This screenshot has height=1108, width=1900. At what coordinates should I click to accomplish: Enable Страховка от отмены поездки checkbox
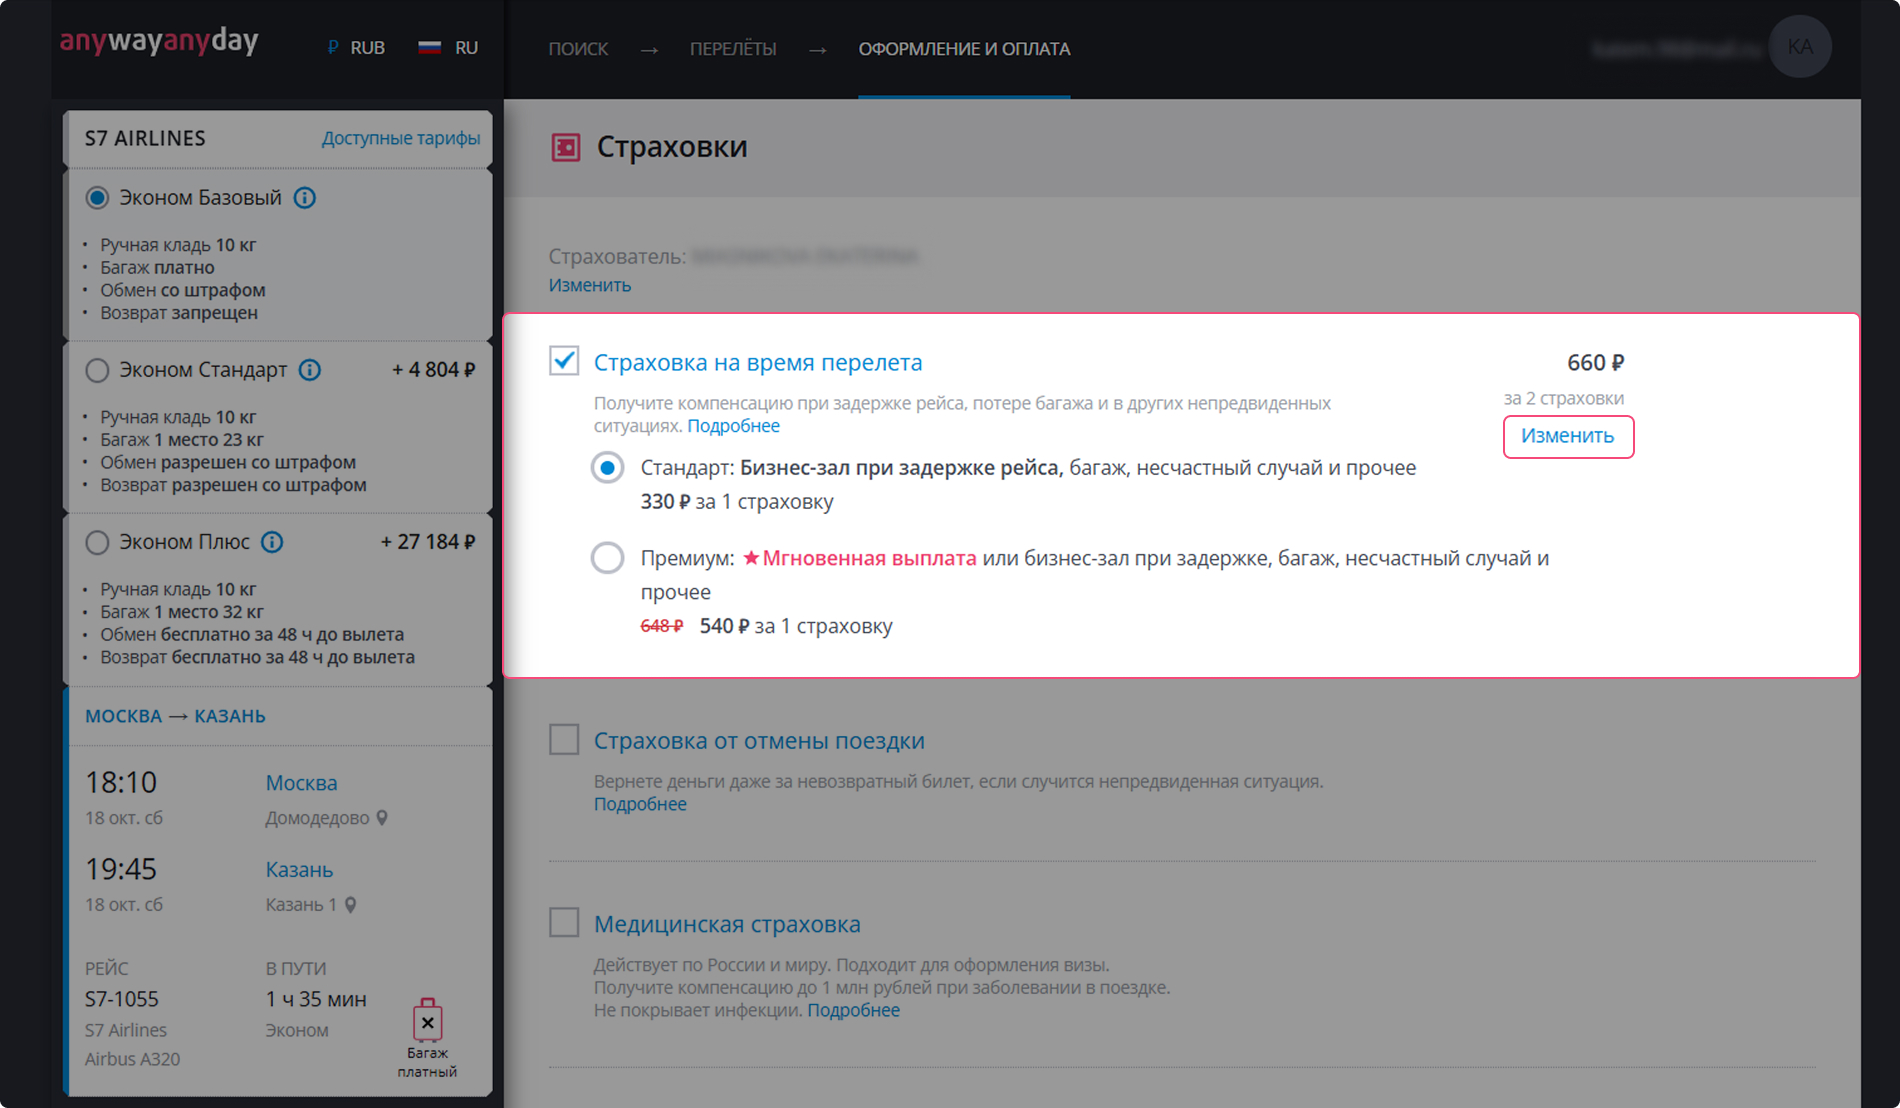point(564,740)
